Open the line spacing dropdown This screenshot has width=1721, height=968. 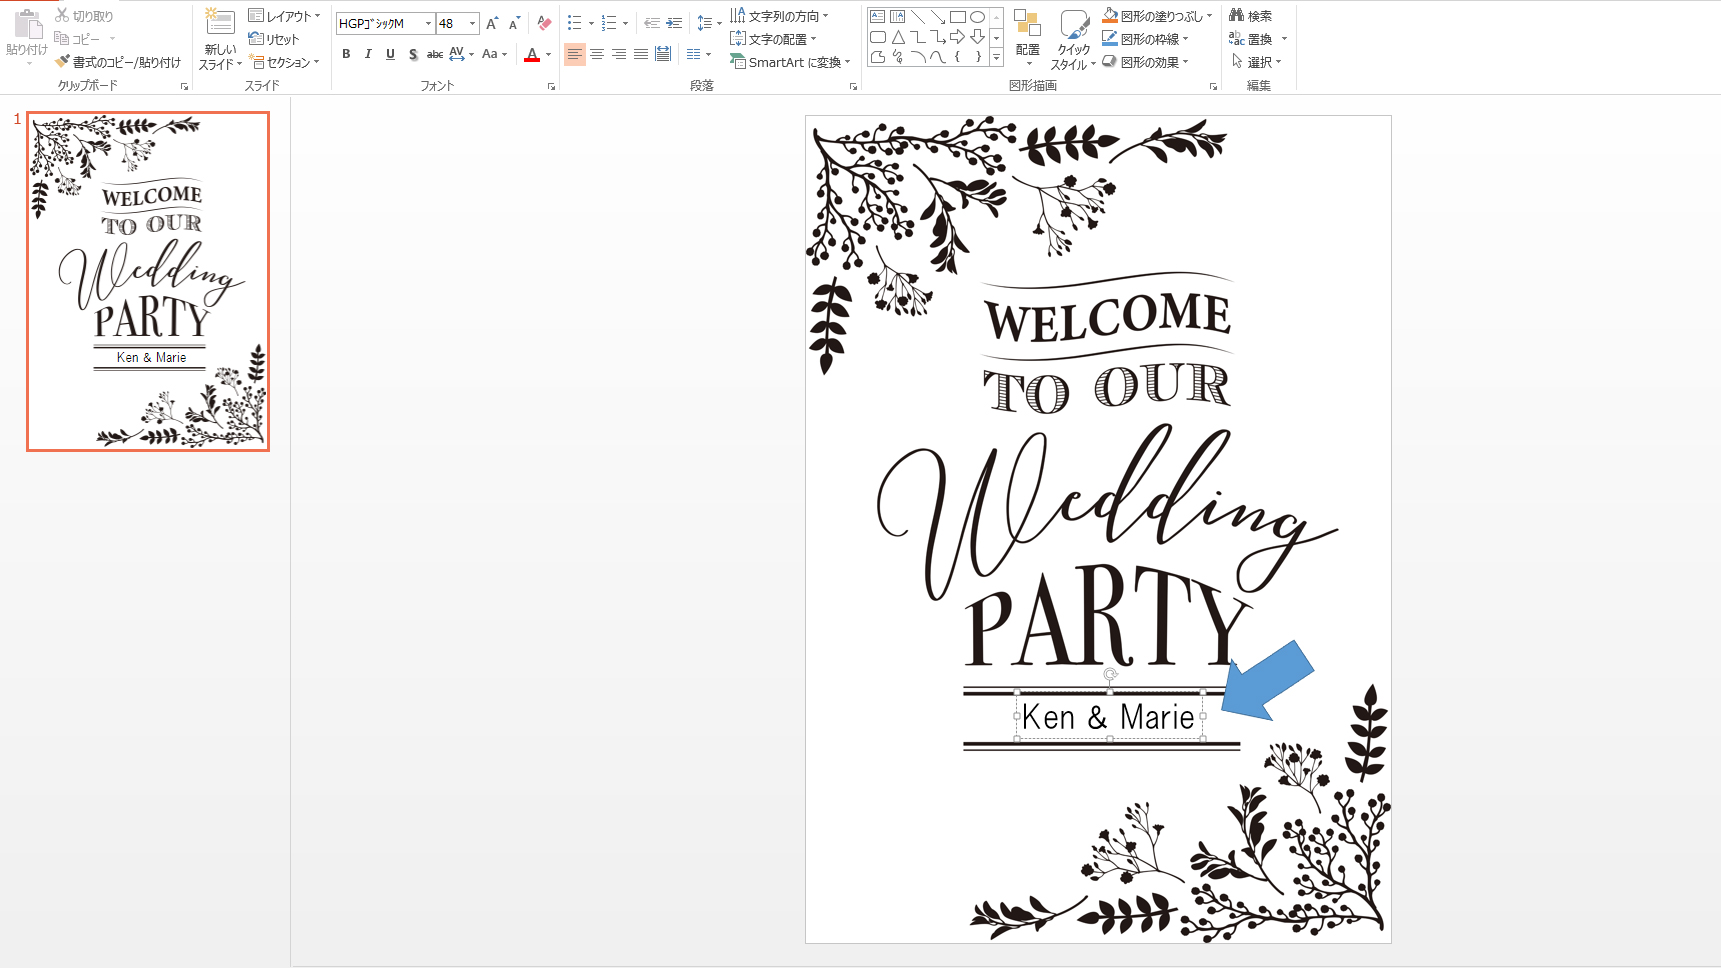coord(709,23)
